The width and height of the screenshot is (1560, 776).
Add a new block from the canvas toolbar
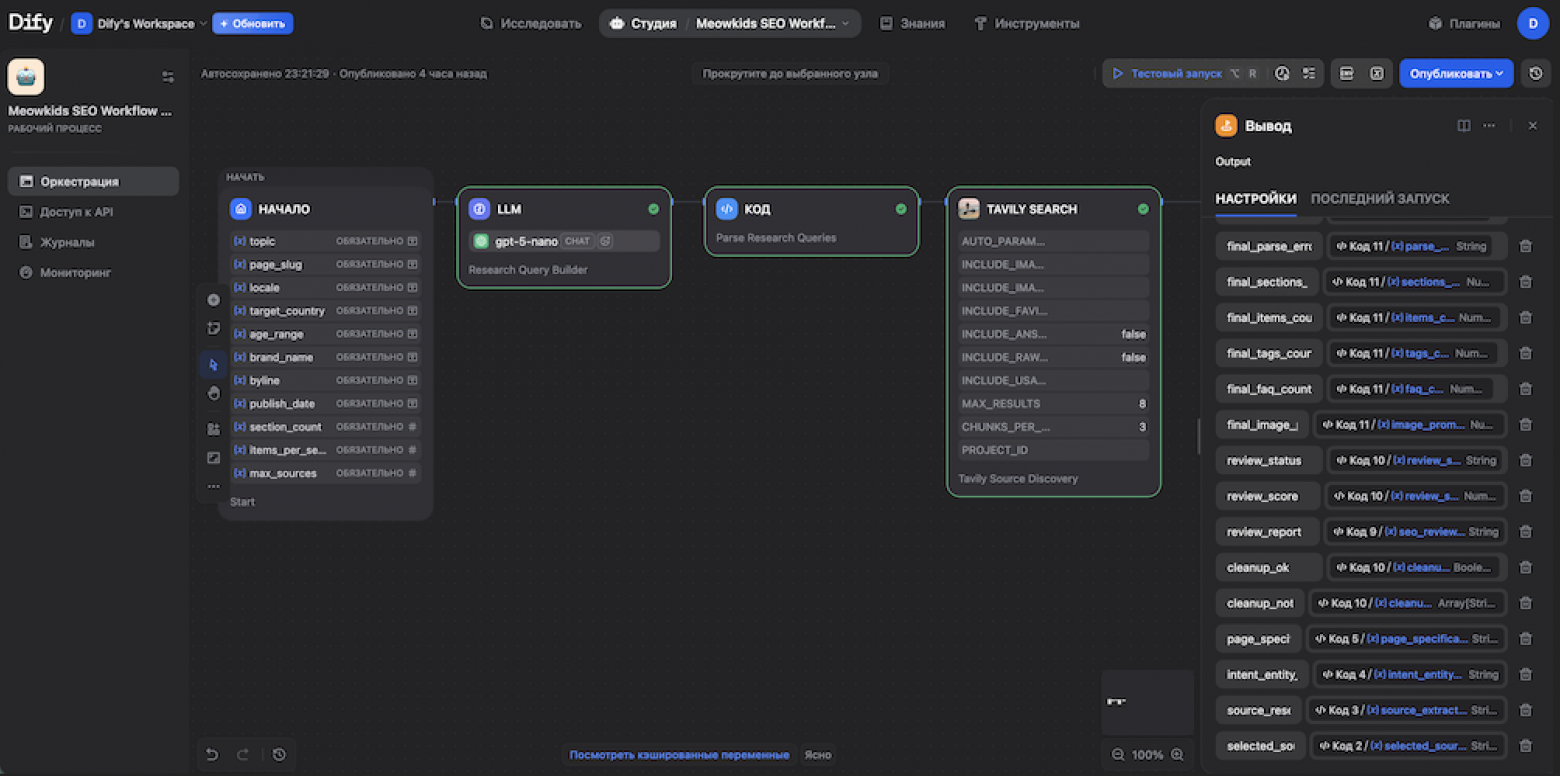[x=213, y=300]
